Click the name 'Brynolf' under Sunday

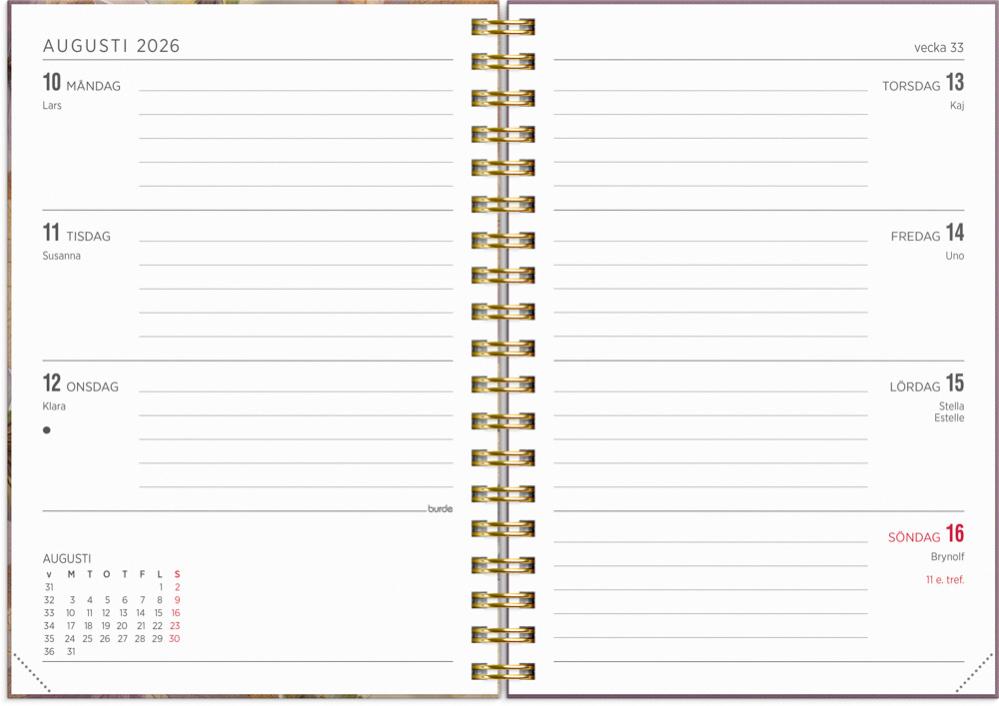(x=947, y=557)
